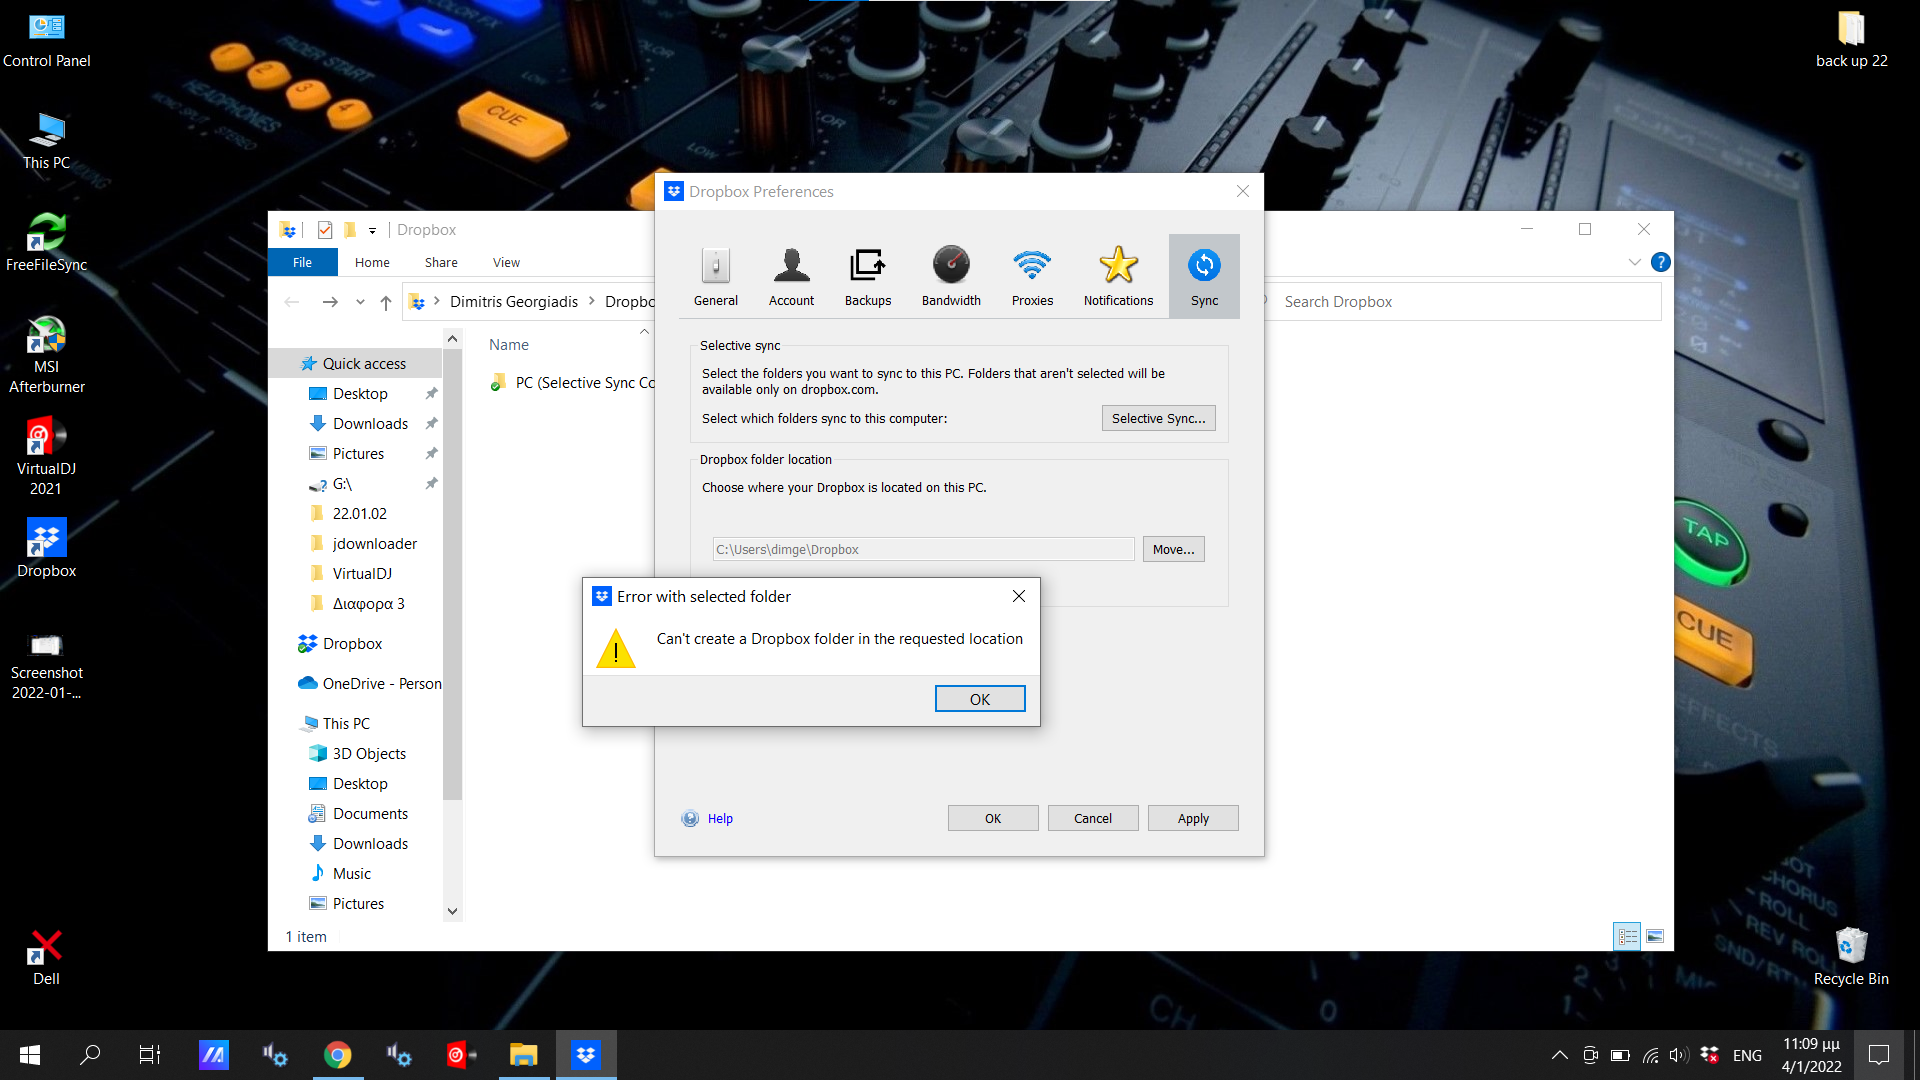Viewport: 1920px width, 1080px height.
Task: Open the Proxies preferences tab
Action: (x=1032, y=277)
